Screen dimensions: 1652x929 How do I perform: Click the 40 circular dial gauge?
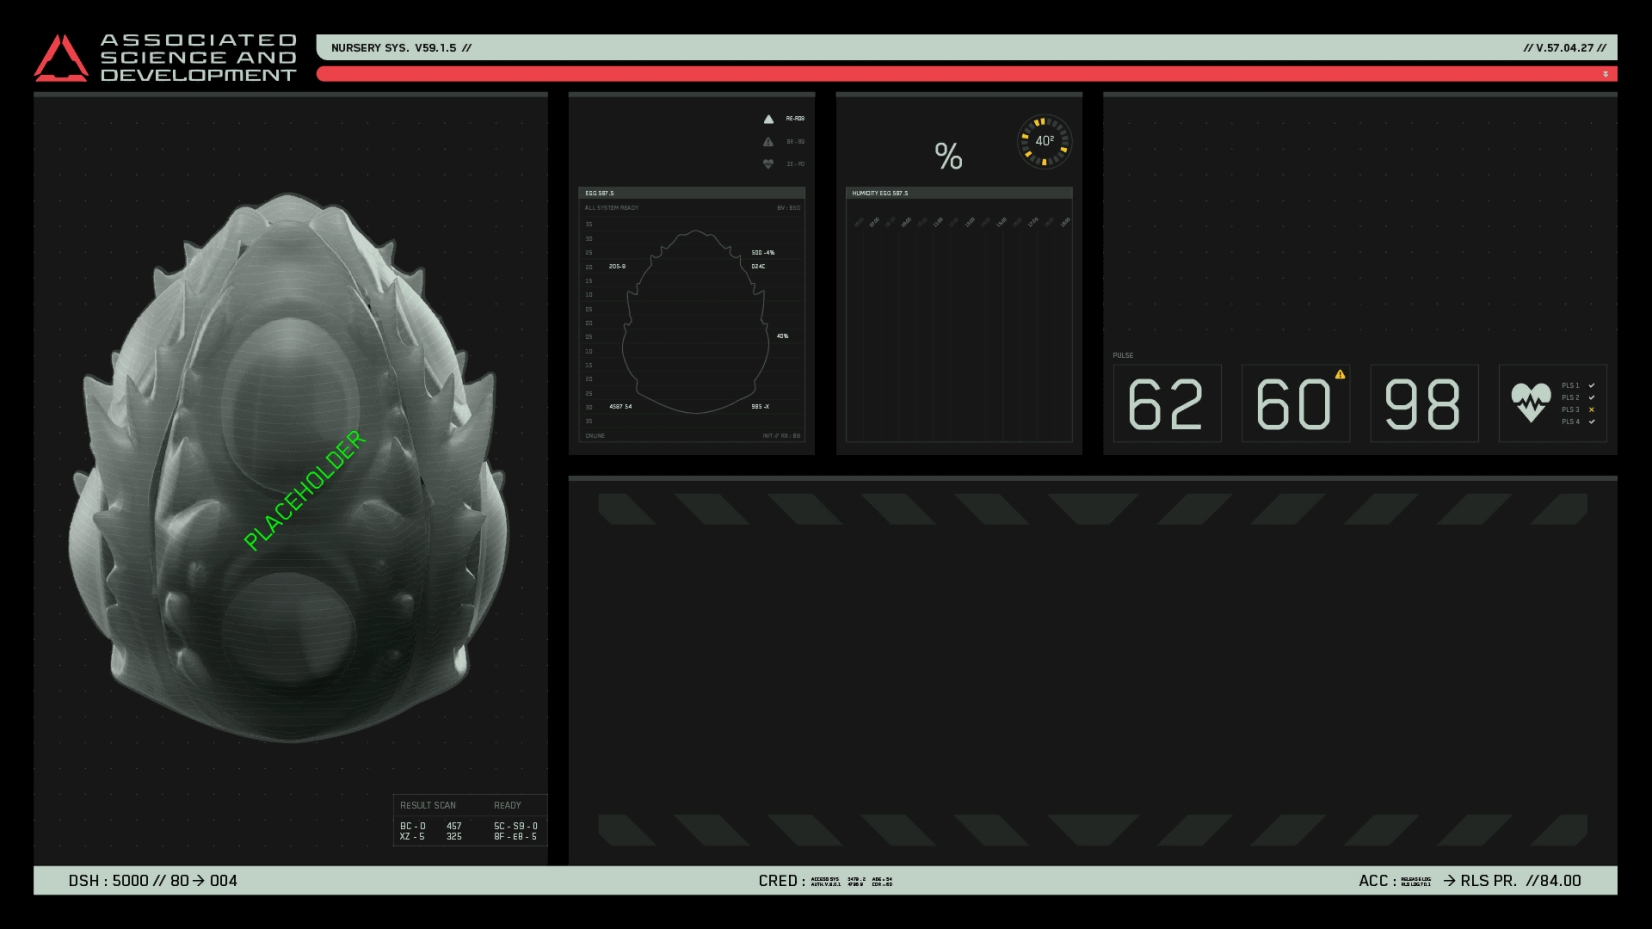point(1044,142)
